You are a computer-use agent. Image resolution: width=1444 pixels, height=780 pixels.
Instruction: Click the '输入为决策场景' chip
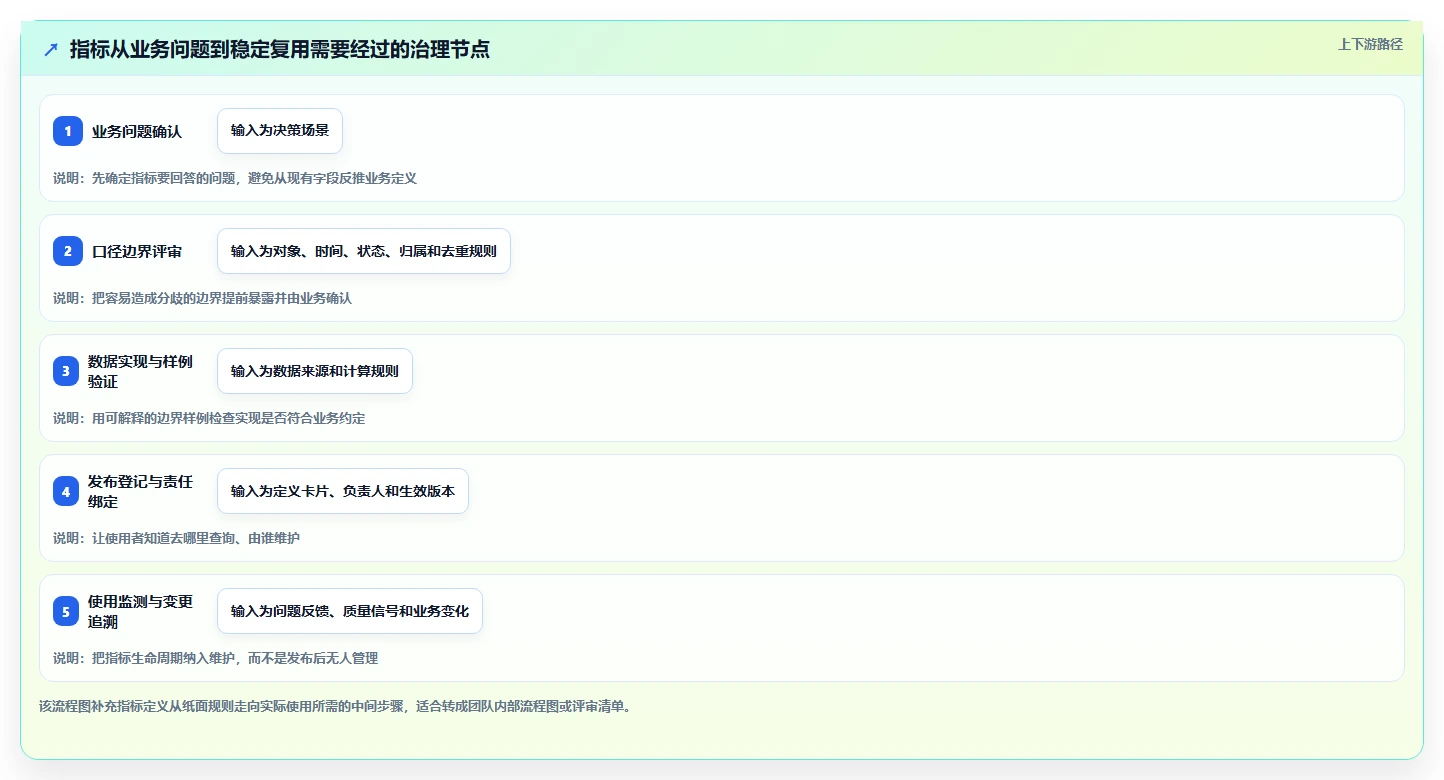pyautogui.click(x=280, y=131)
